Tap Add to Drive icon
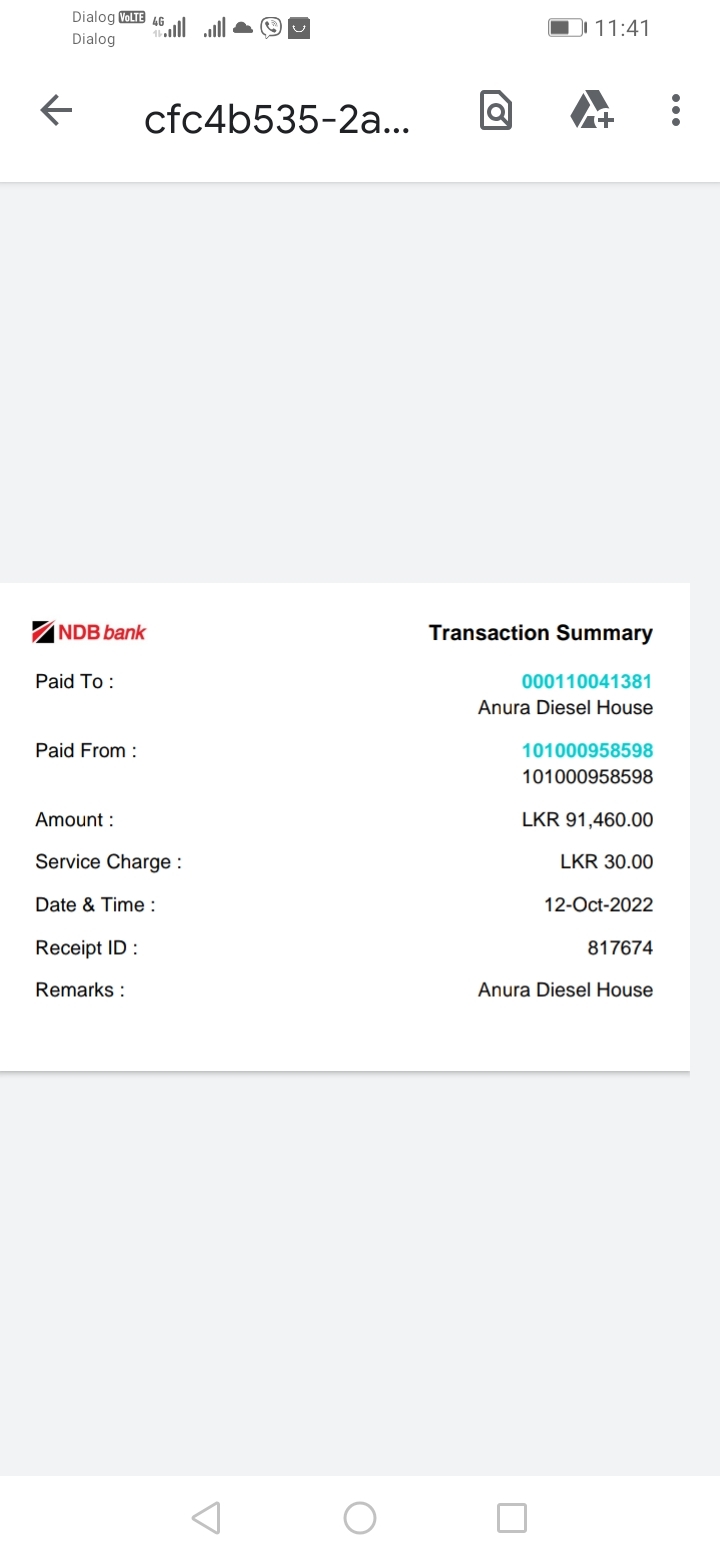This screenshot has width=720, height=1560. click(591, 110)
